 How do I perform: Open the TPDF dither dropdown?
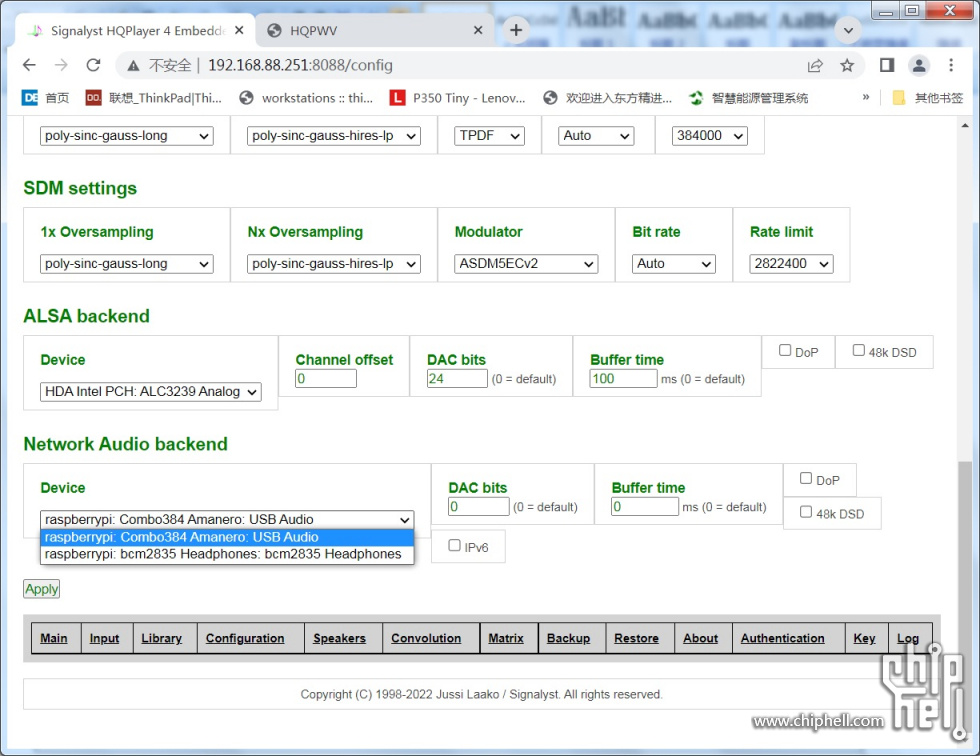tap(490, 136)
